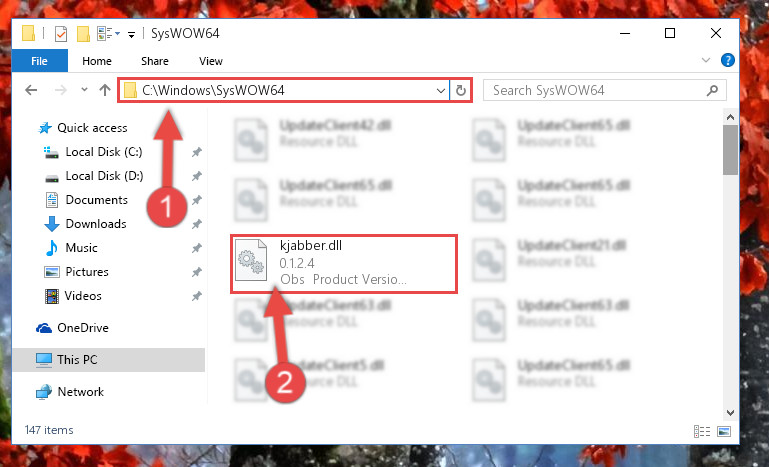Unpin Downloads from Quick access
Viewport: 769px width, 467px height.
(x=197, y=224)
